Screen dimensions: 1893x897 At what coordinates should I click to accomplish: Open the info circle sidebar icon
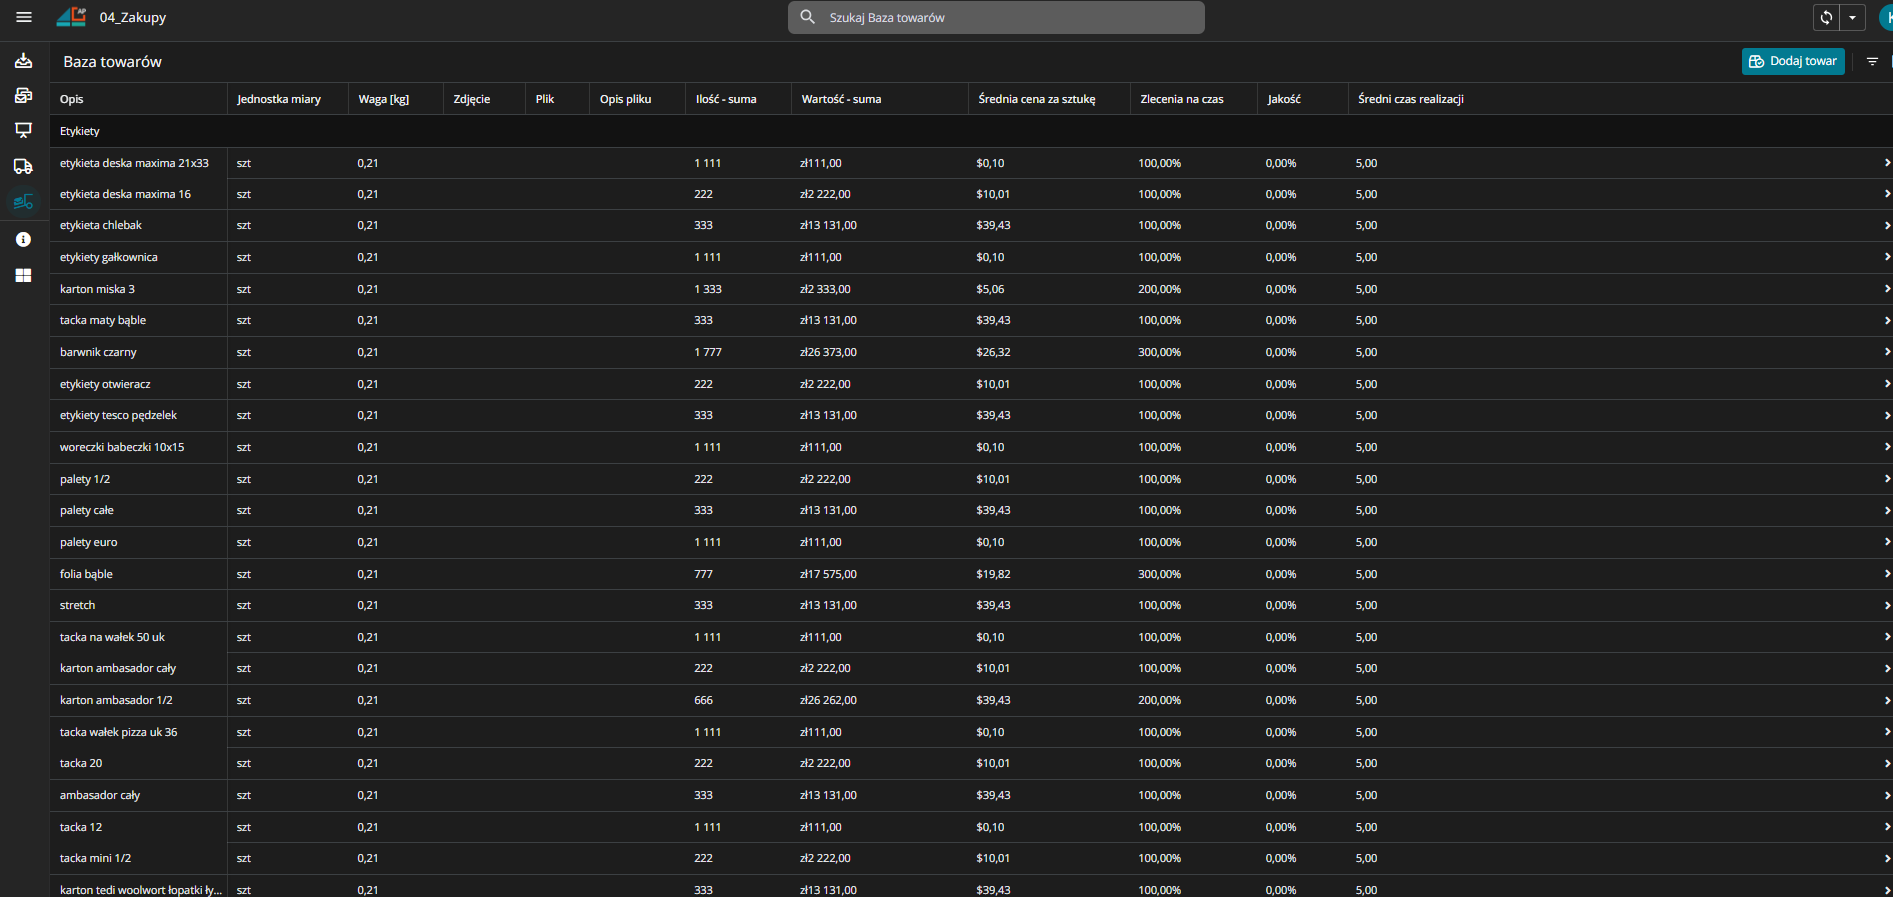(x=23, y=239)
